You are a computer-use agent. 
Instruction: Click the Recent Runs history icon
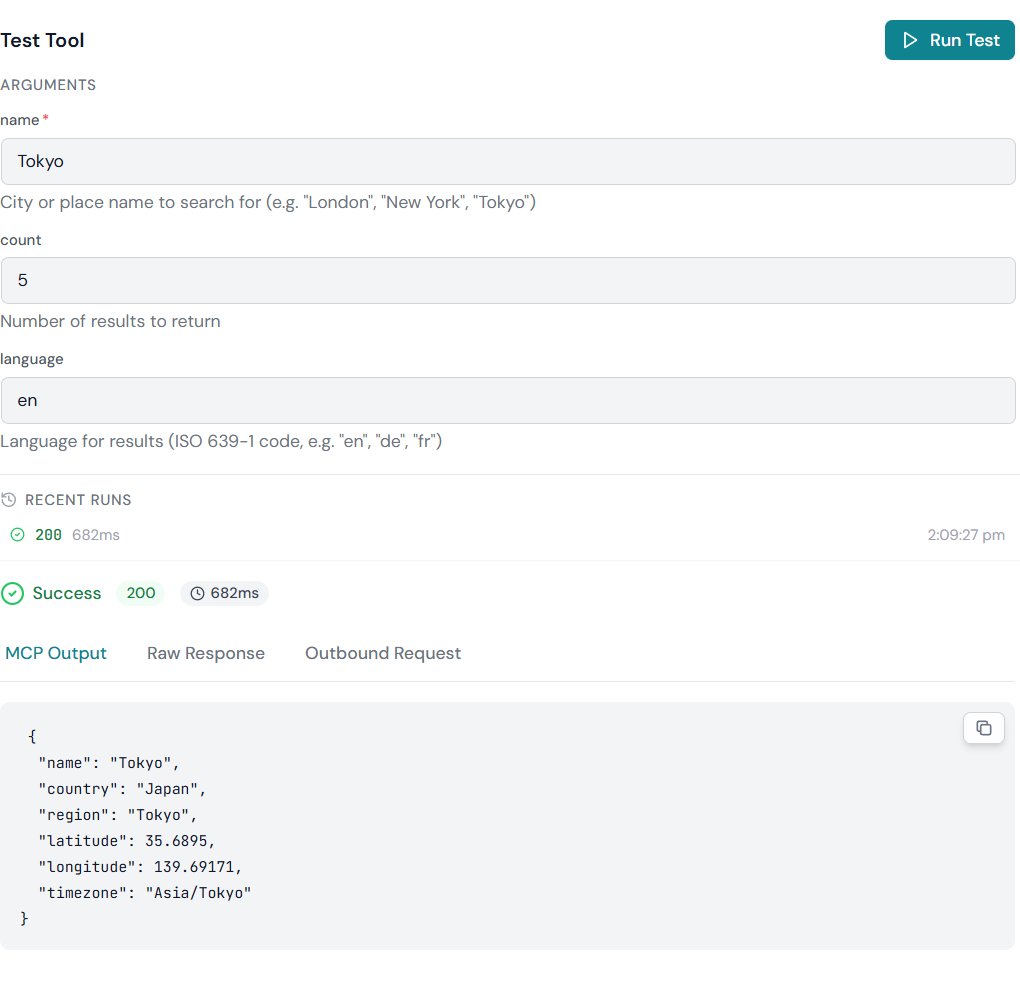pos(8,500)
